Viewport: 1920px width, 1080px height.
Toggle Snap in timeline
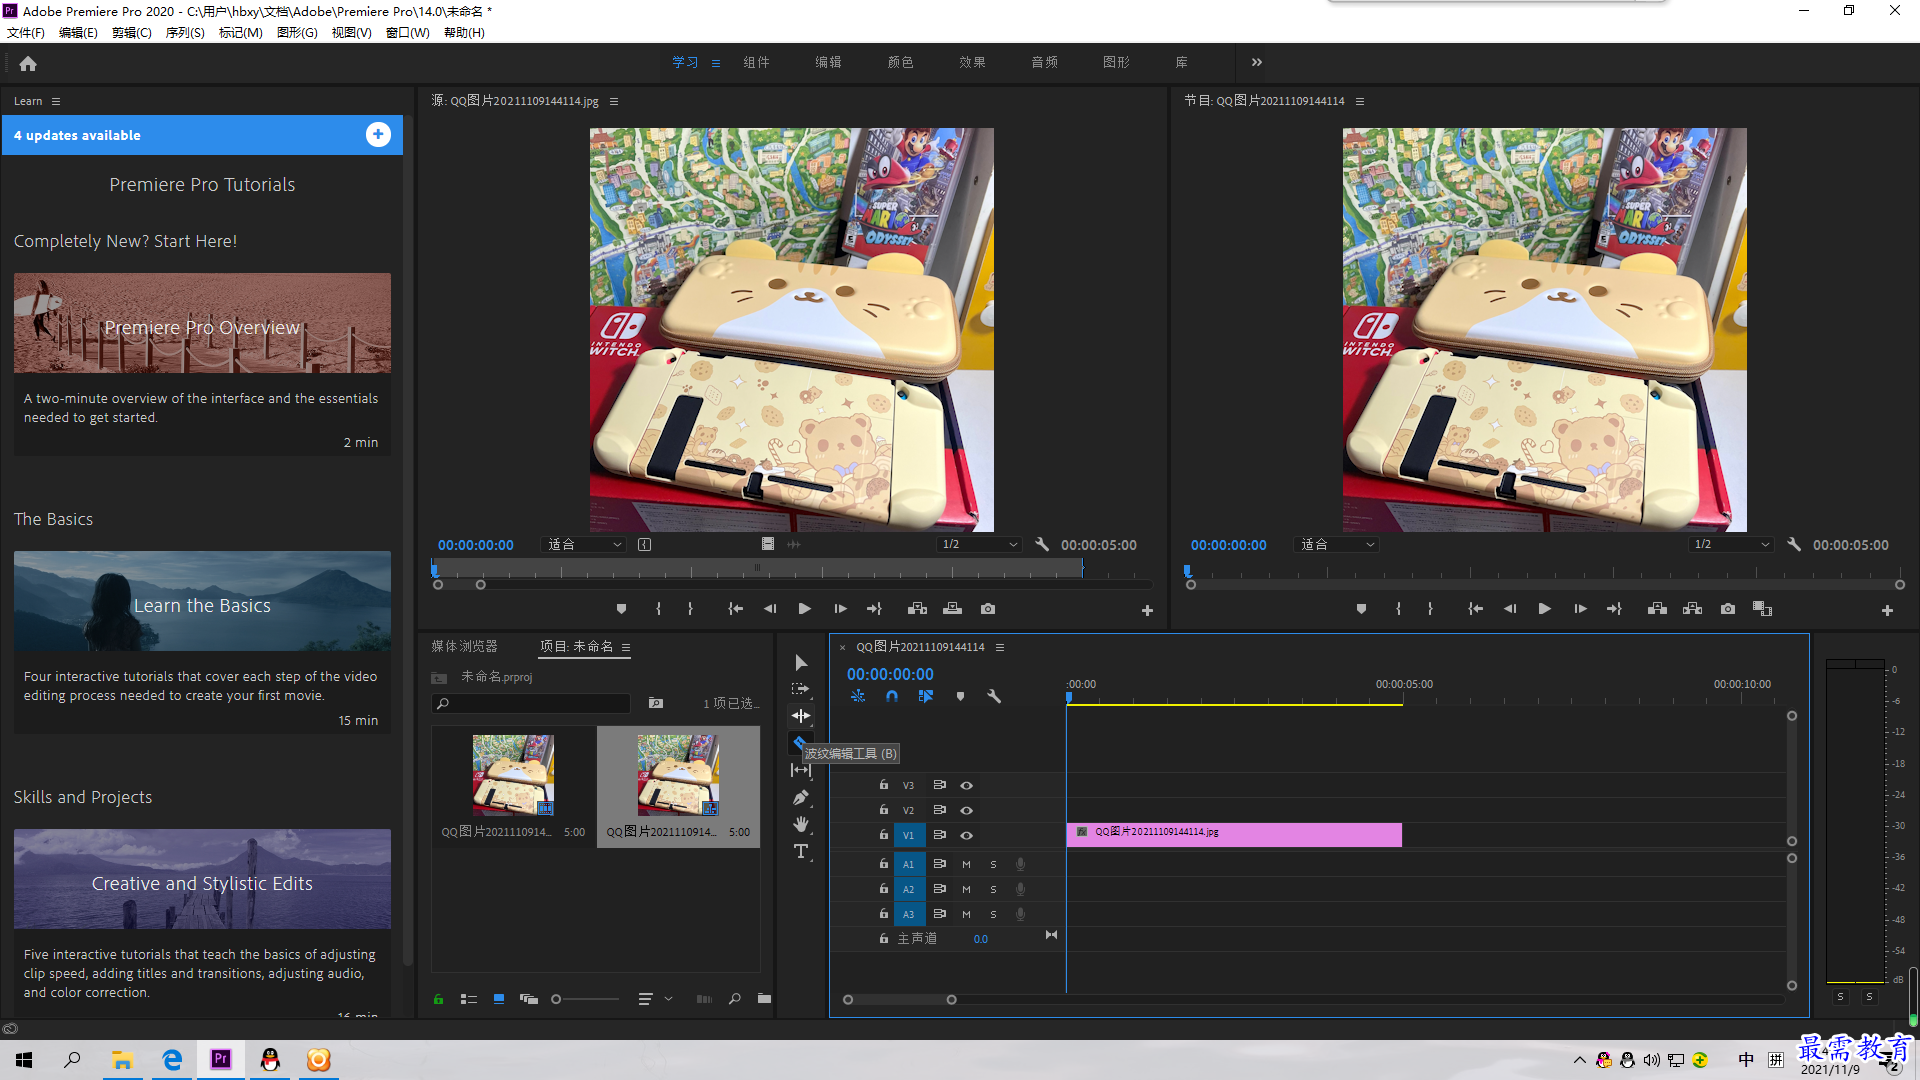[x=892, y=696]
